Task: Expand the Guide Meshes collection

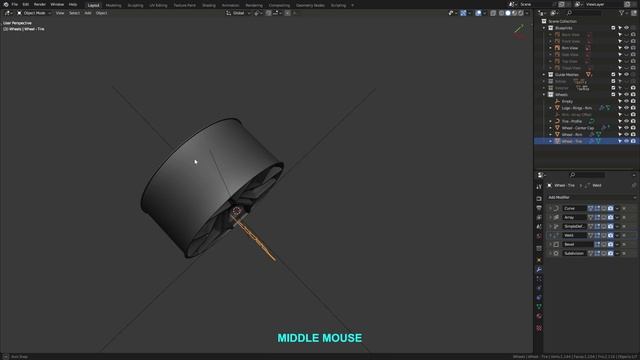Action: pyautogui.click(x=544, y=75)
